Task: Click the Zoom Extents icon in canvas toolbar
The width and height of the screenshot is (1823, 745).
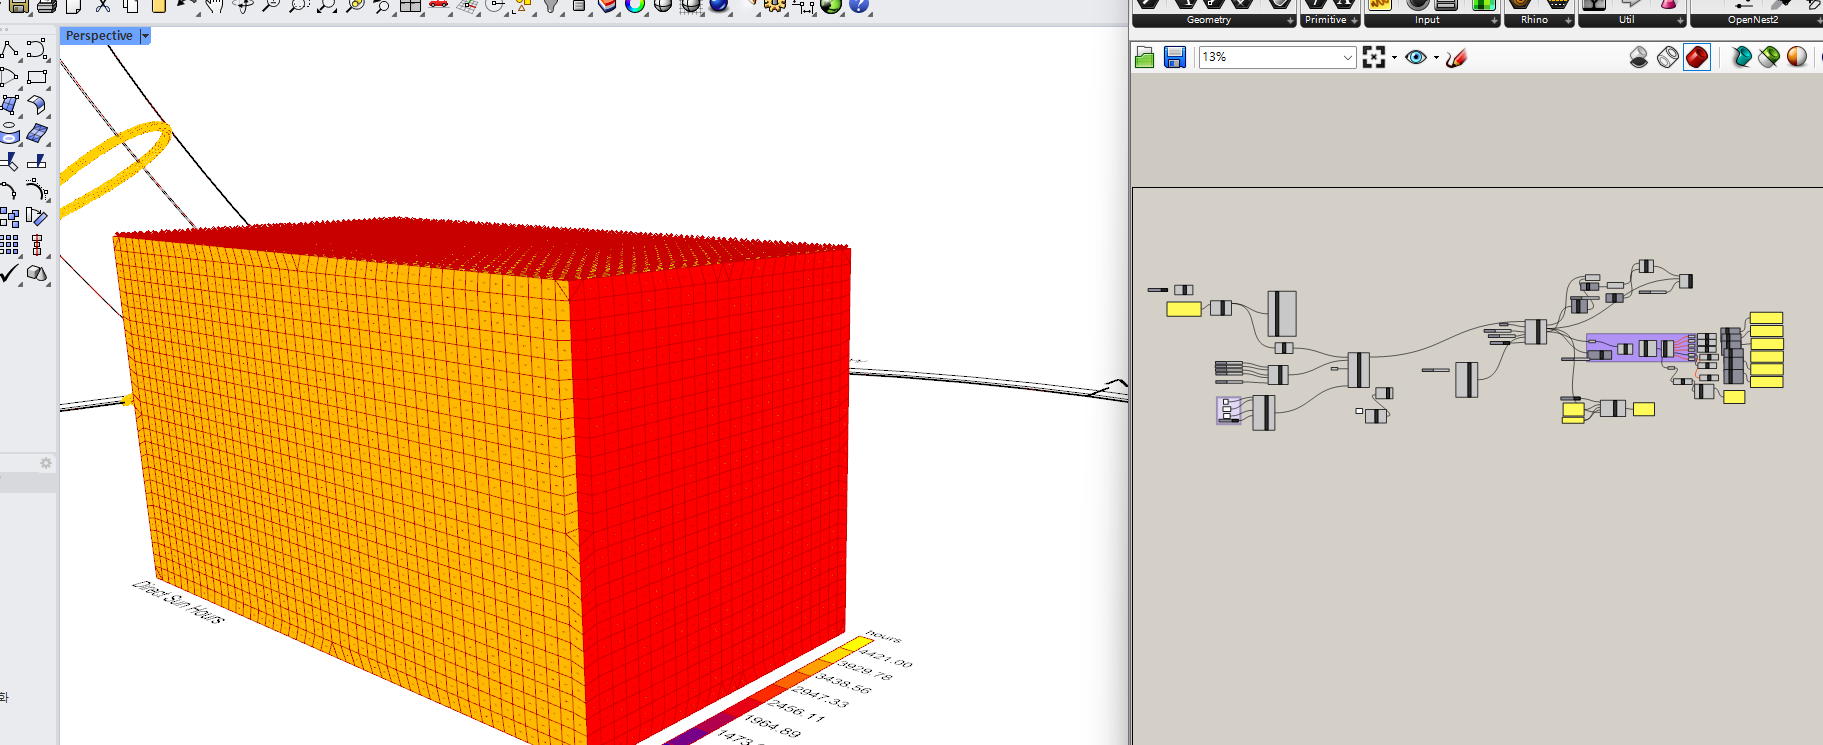Action: point(1374,58)
